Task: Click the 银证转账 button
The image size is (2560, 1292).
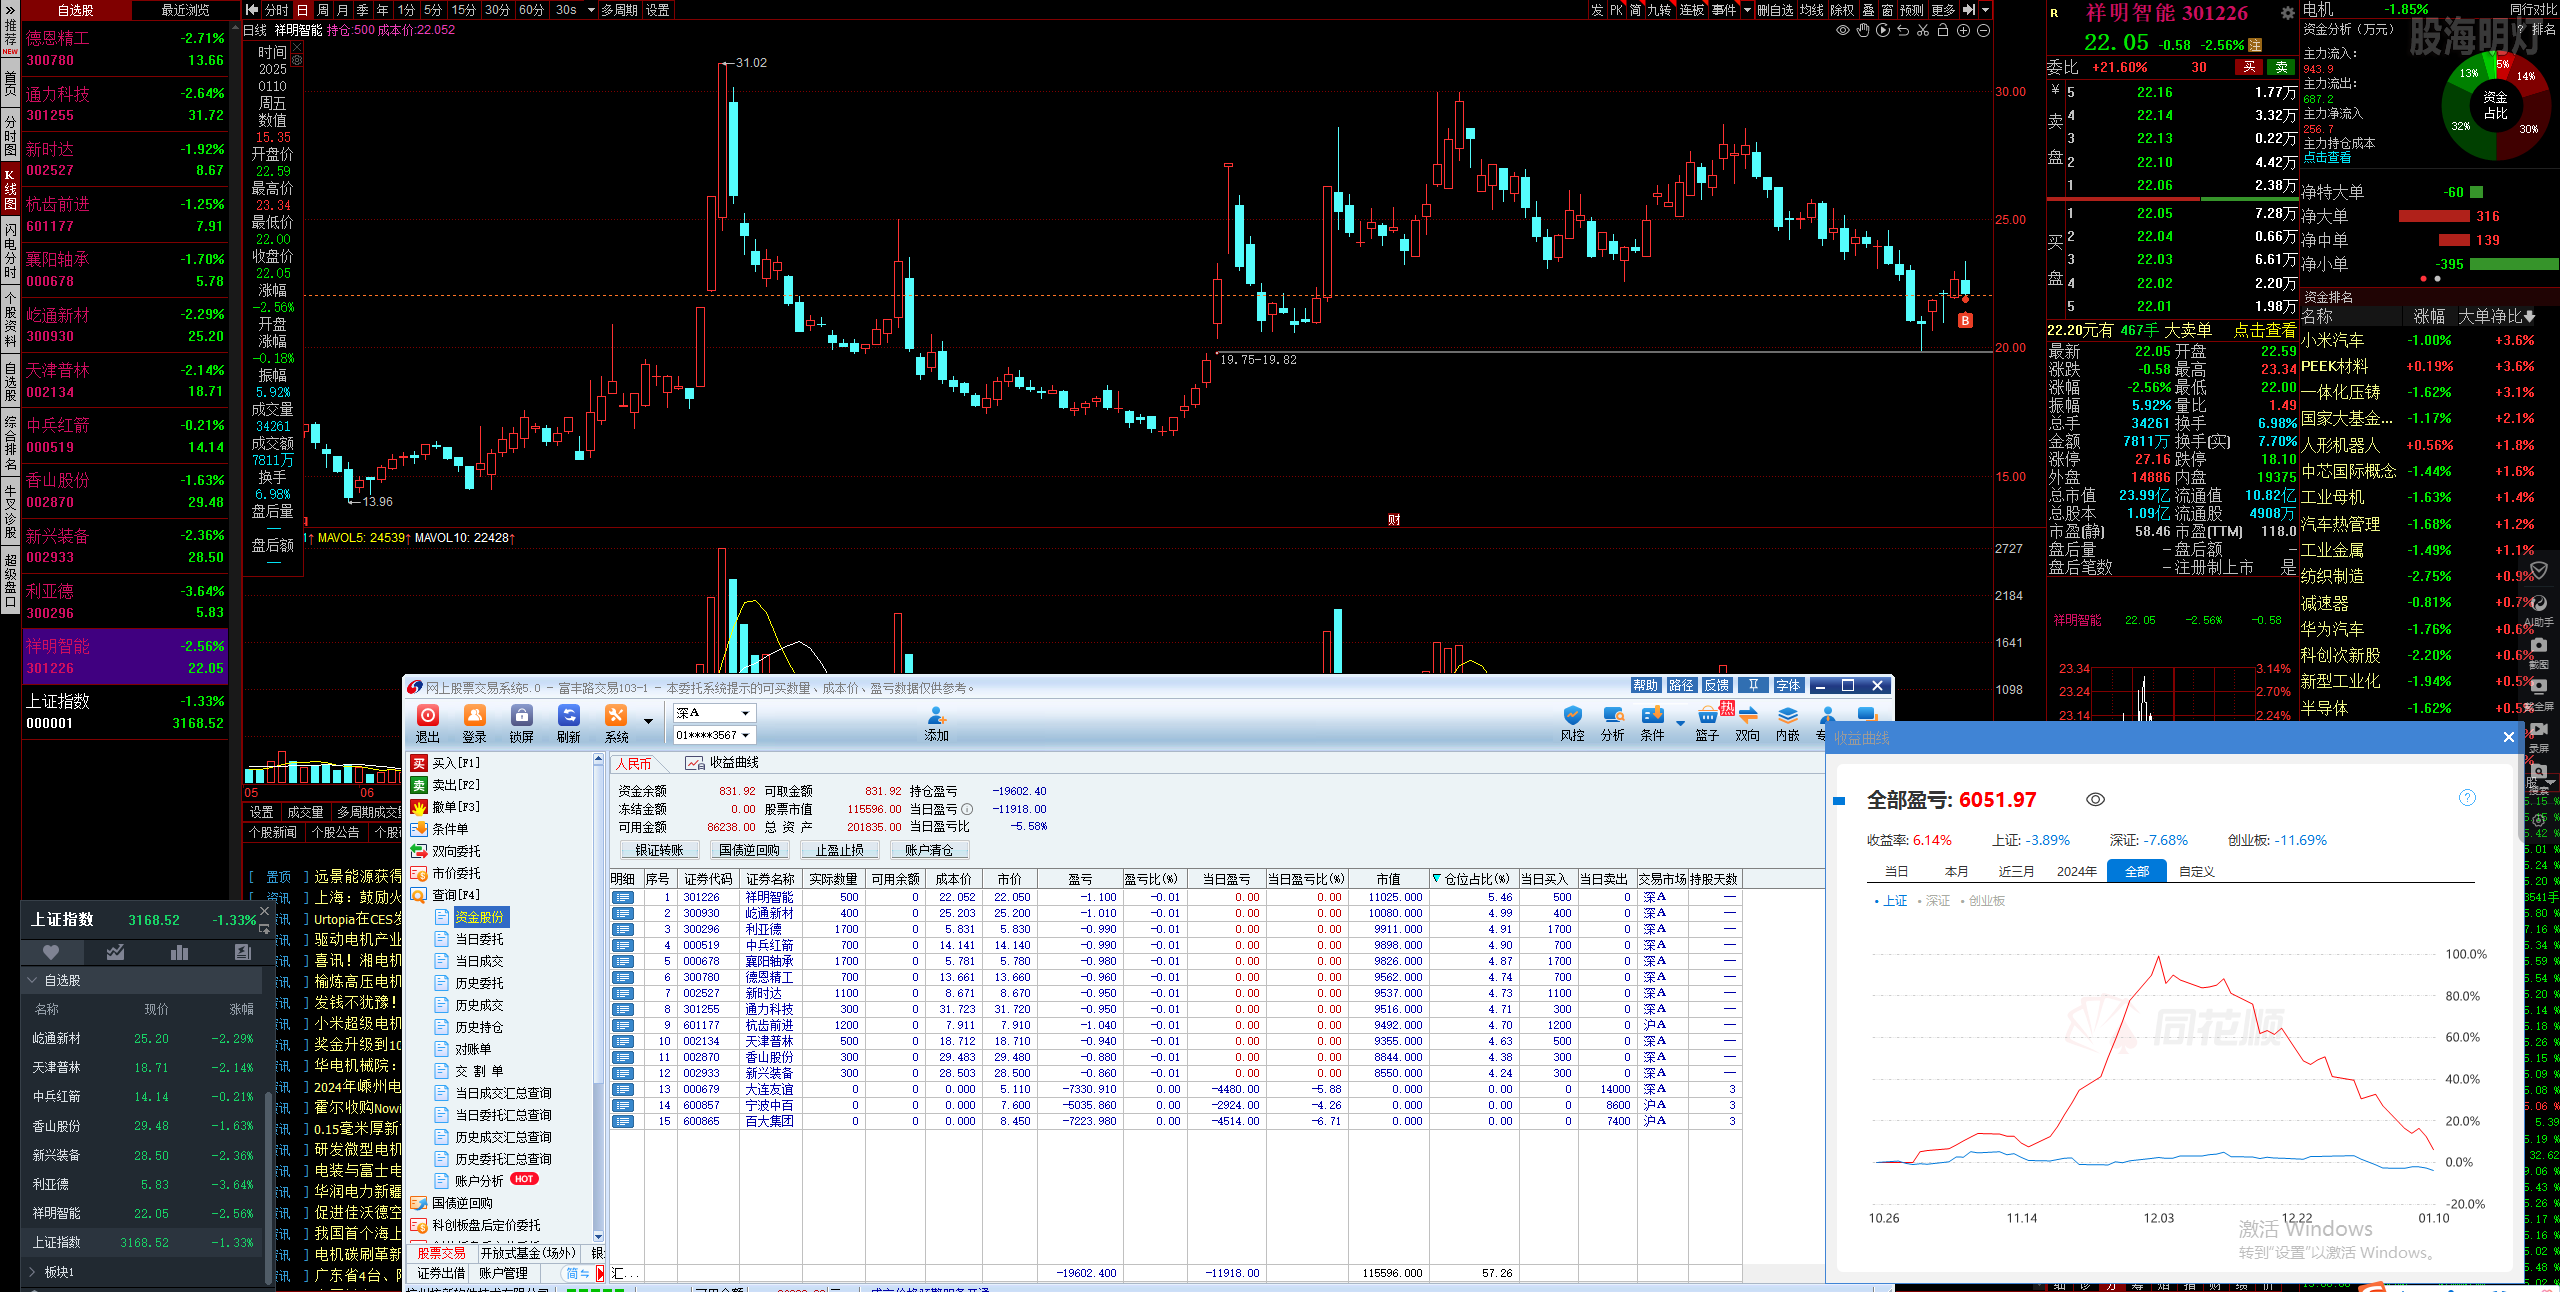Action: tap(659, 850)
